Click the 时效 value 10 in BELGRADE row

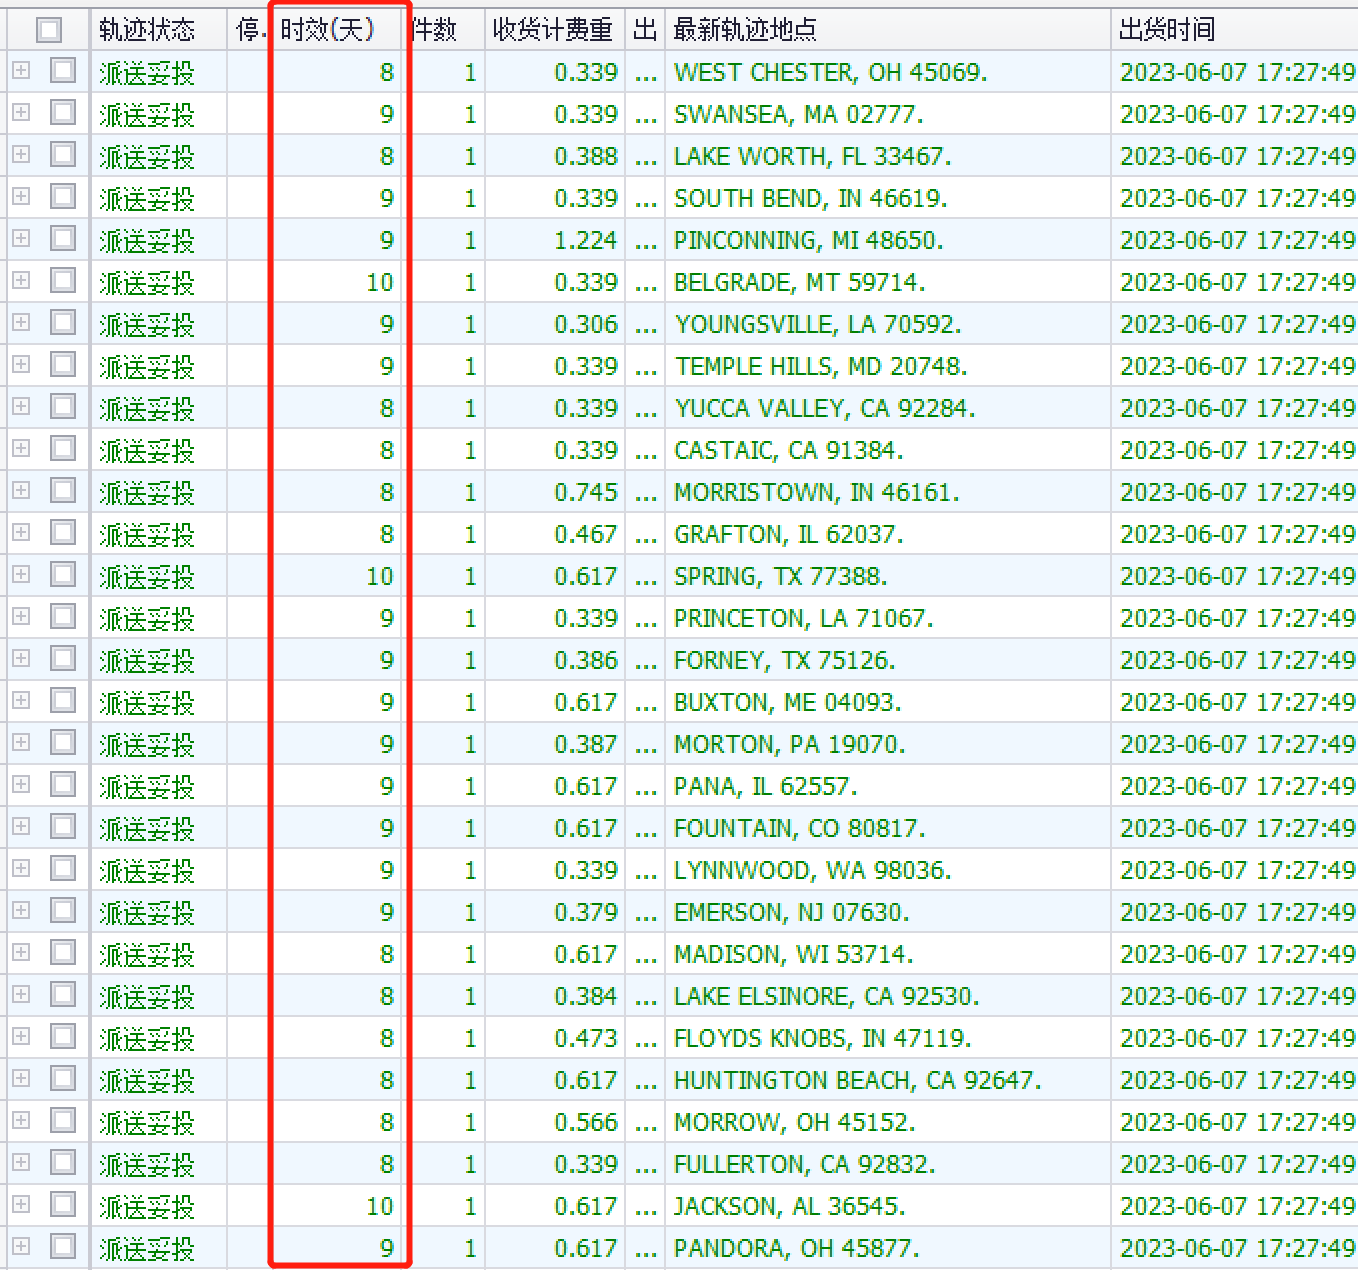click(380, 283)
